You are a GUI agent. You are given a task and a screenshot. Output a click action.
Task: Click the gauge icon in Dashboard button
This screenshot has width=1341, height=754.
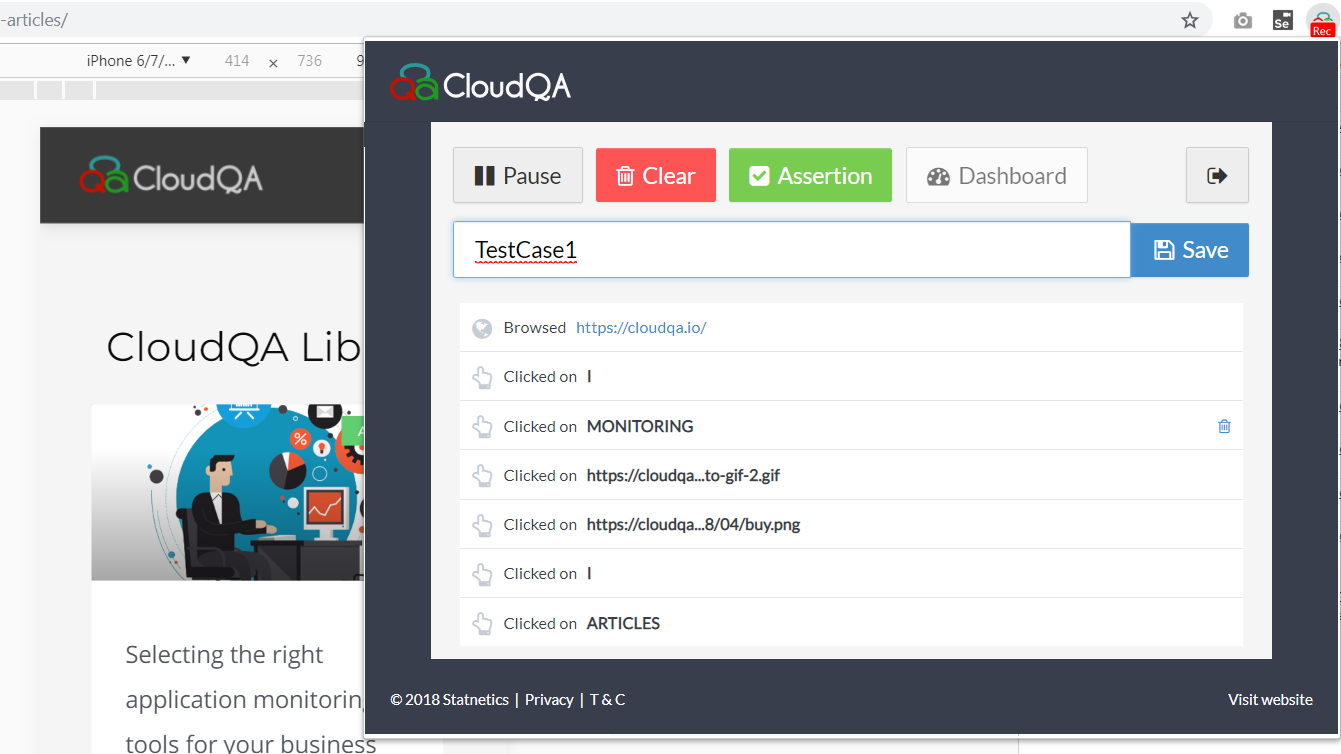tap(938, 177)
